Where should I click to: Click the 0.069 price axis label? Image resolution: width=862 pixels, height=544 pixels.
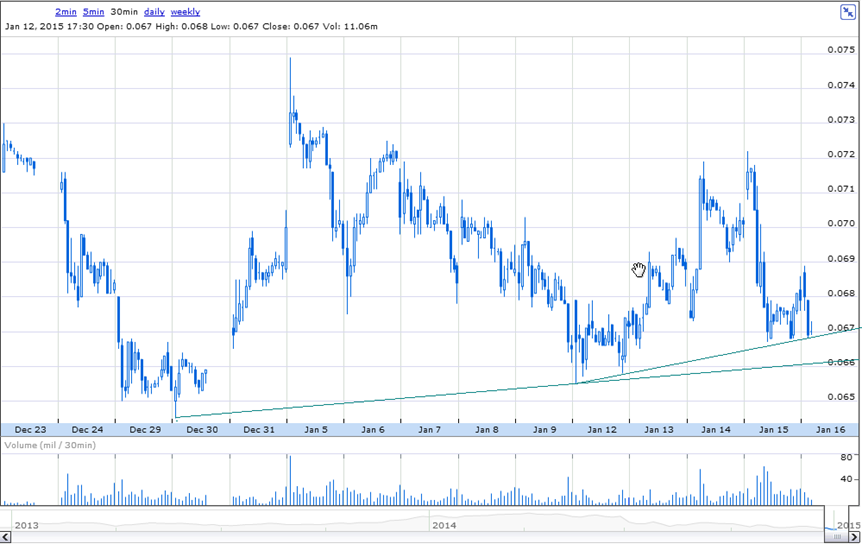(x=841, y=259)
